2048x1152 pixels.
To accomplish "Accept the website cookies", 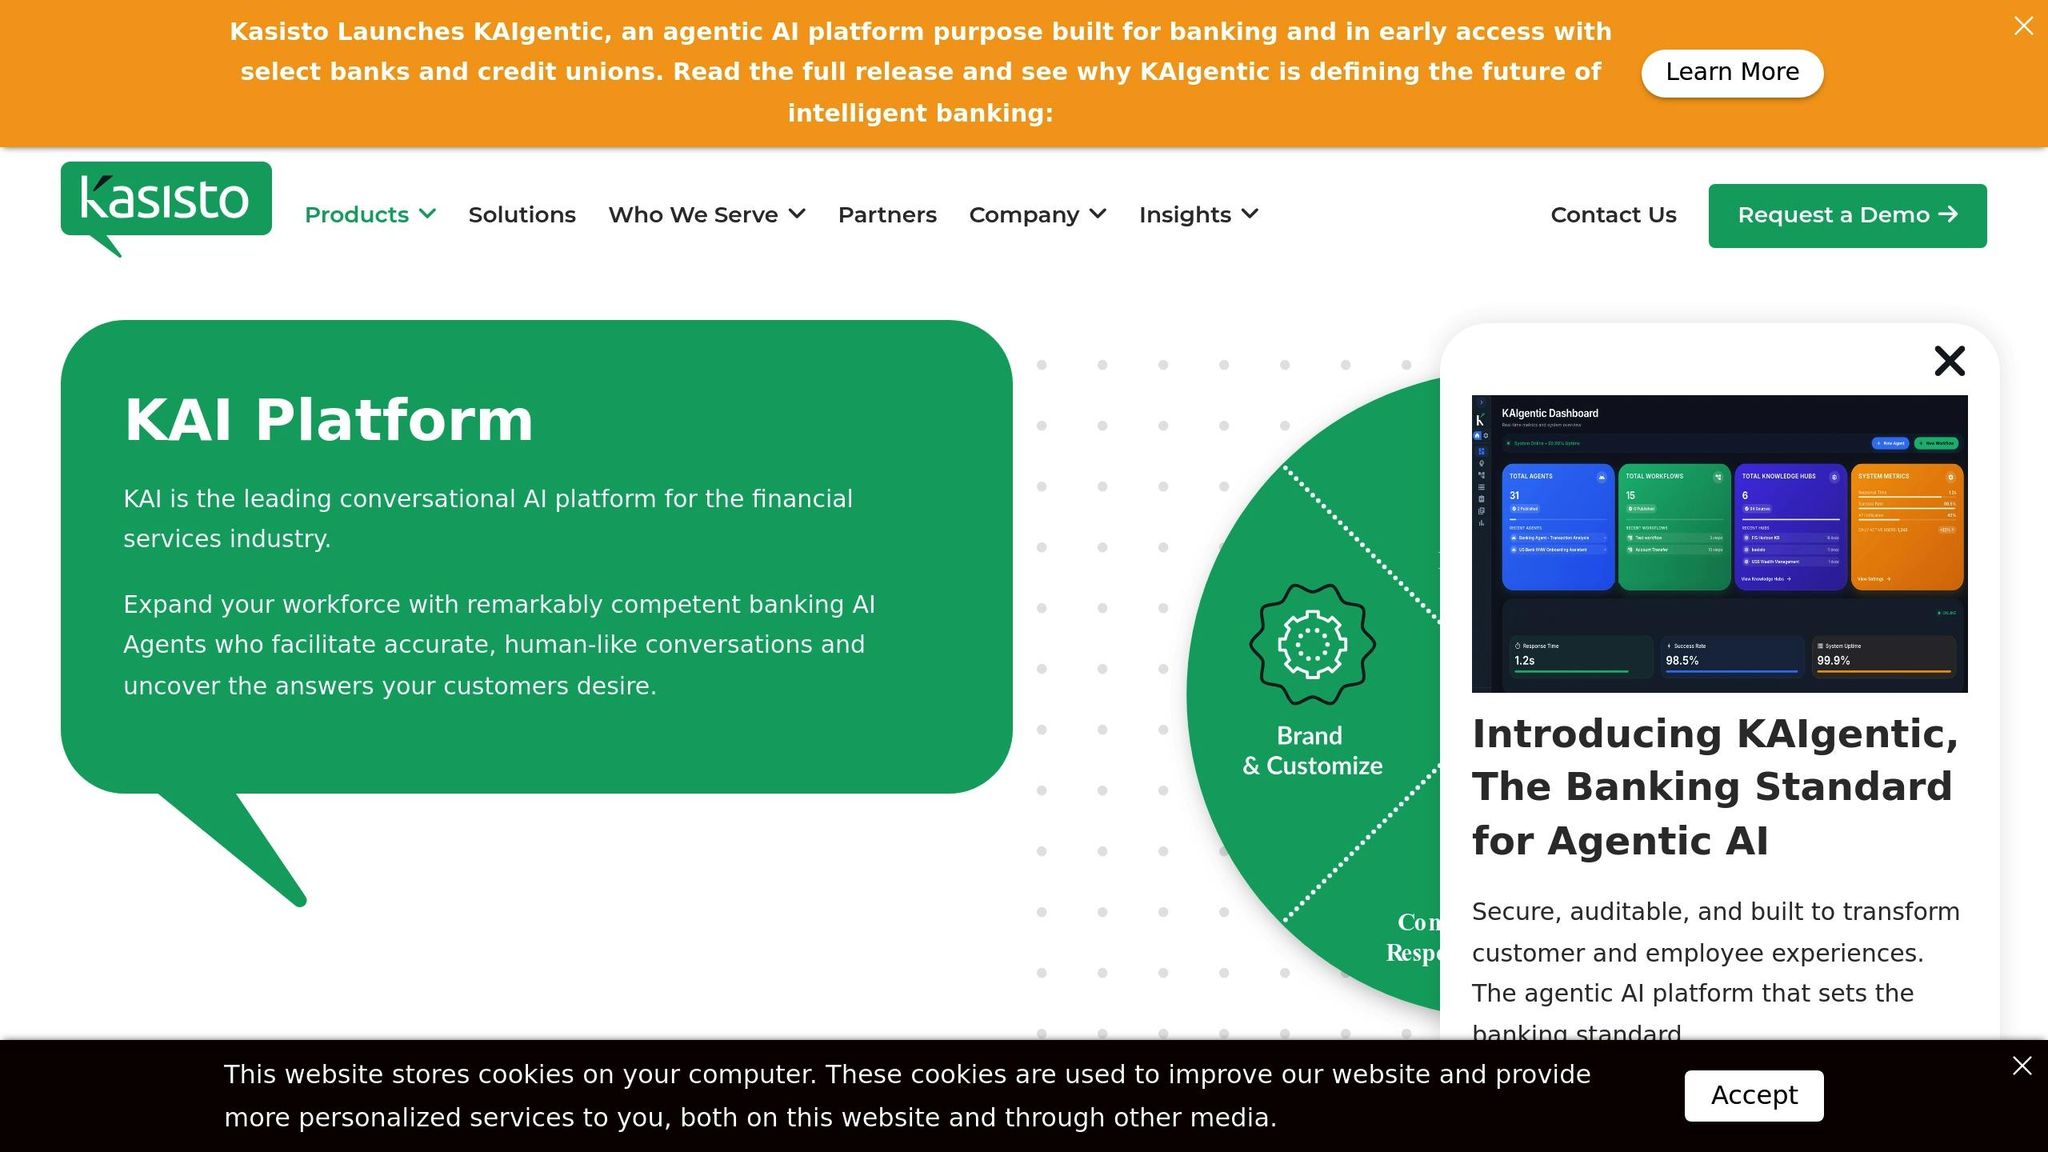I will click(1753, 1096).
